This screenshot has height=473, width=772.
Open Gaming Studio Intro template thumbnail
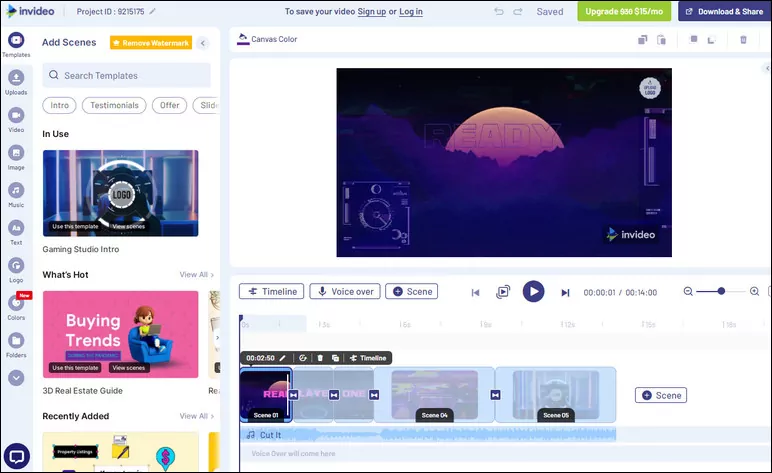121,193
